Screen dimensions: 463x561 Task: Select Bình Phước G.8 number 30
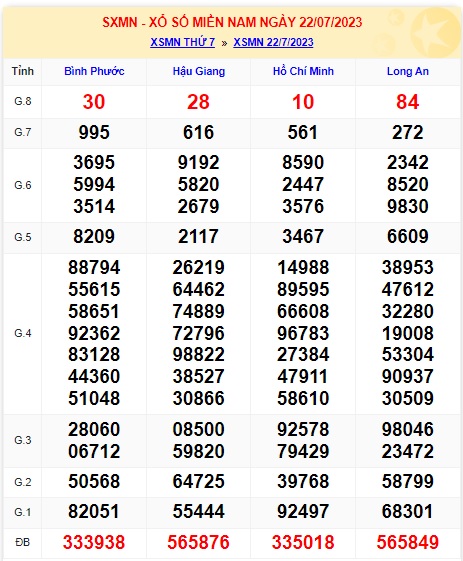point(94,102)
